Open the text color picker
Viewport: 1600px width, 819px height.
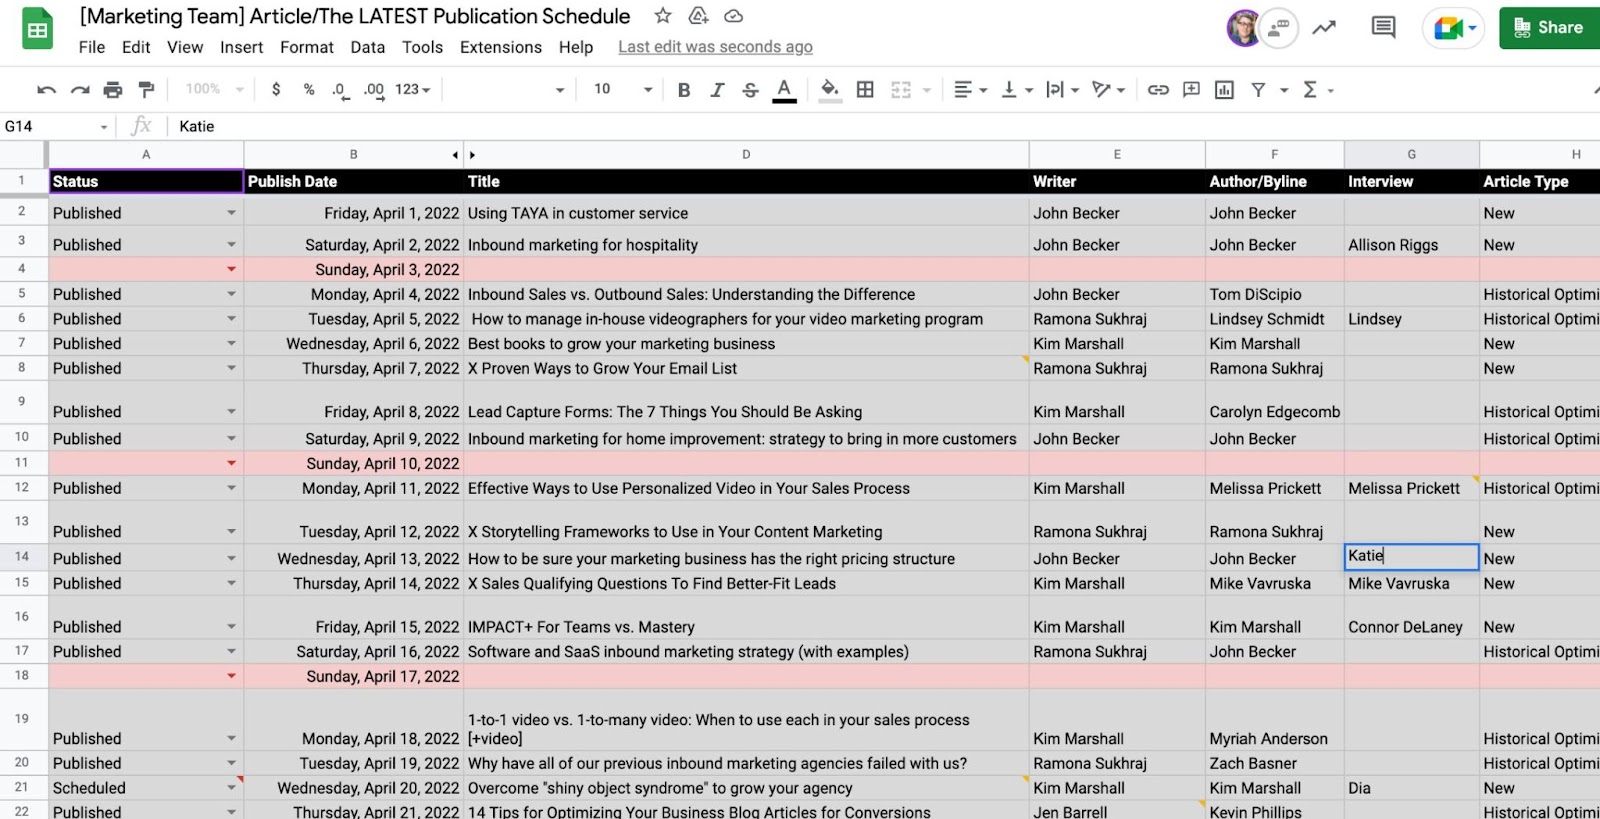pyautogui.click(x=785, y=90)
